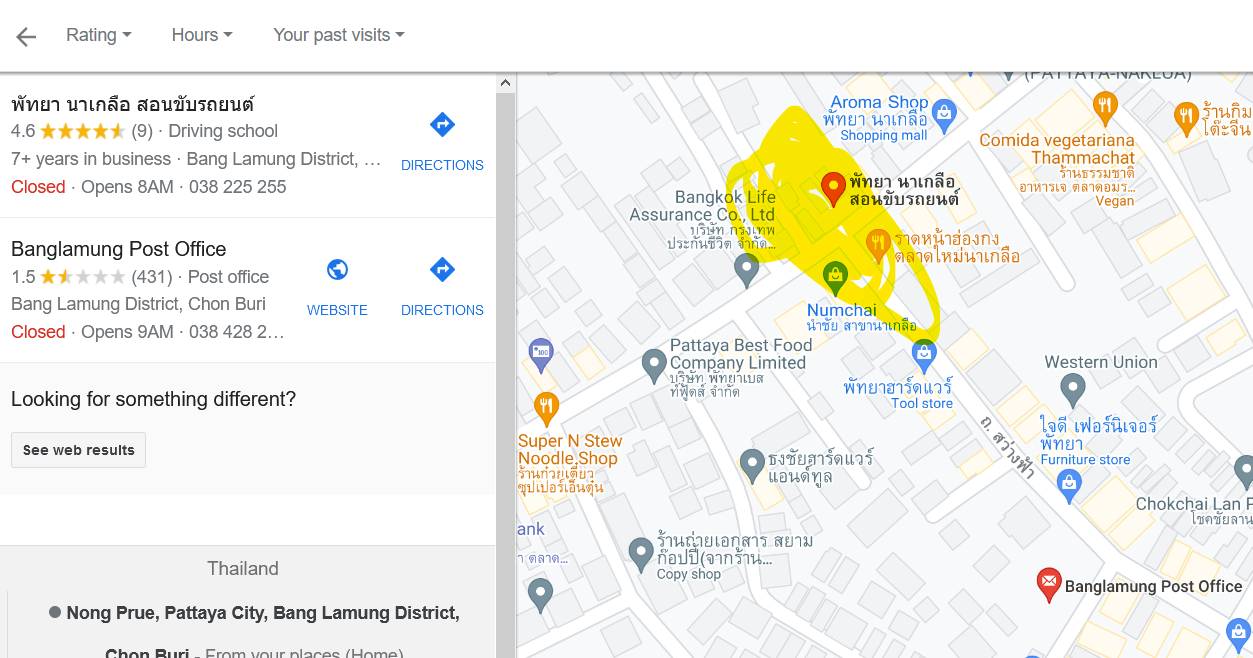The width and height of the screenshot is (1253, 658).
Task: Click the Banglamung Post Office map label
Action: 1154,587
